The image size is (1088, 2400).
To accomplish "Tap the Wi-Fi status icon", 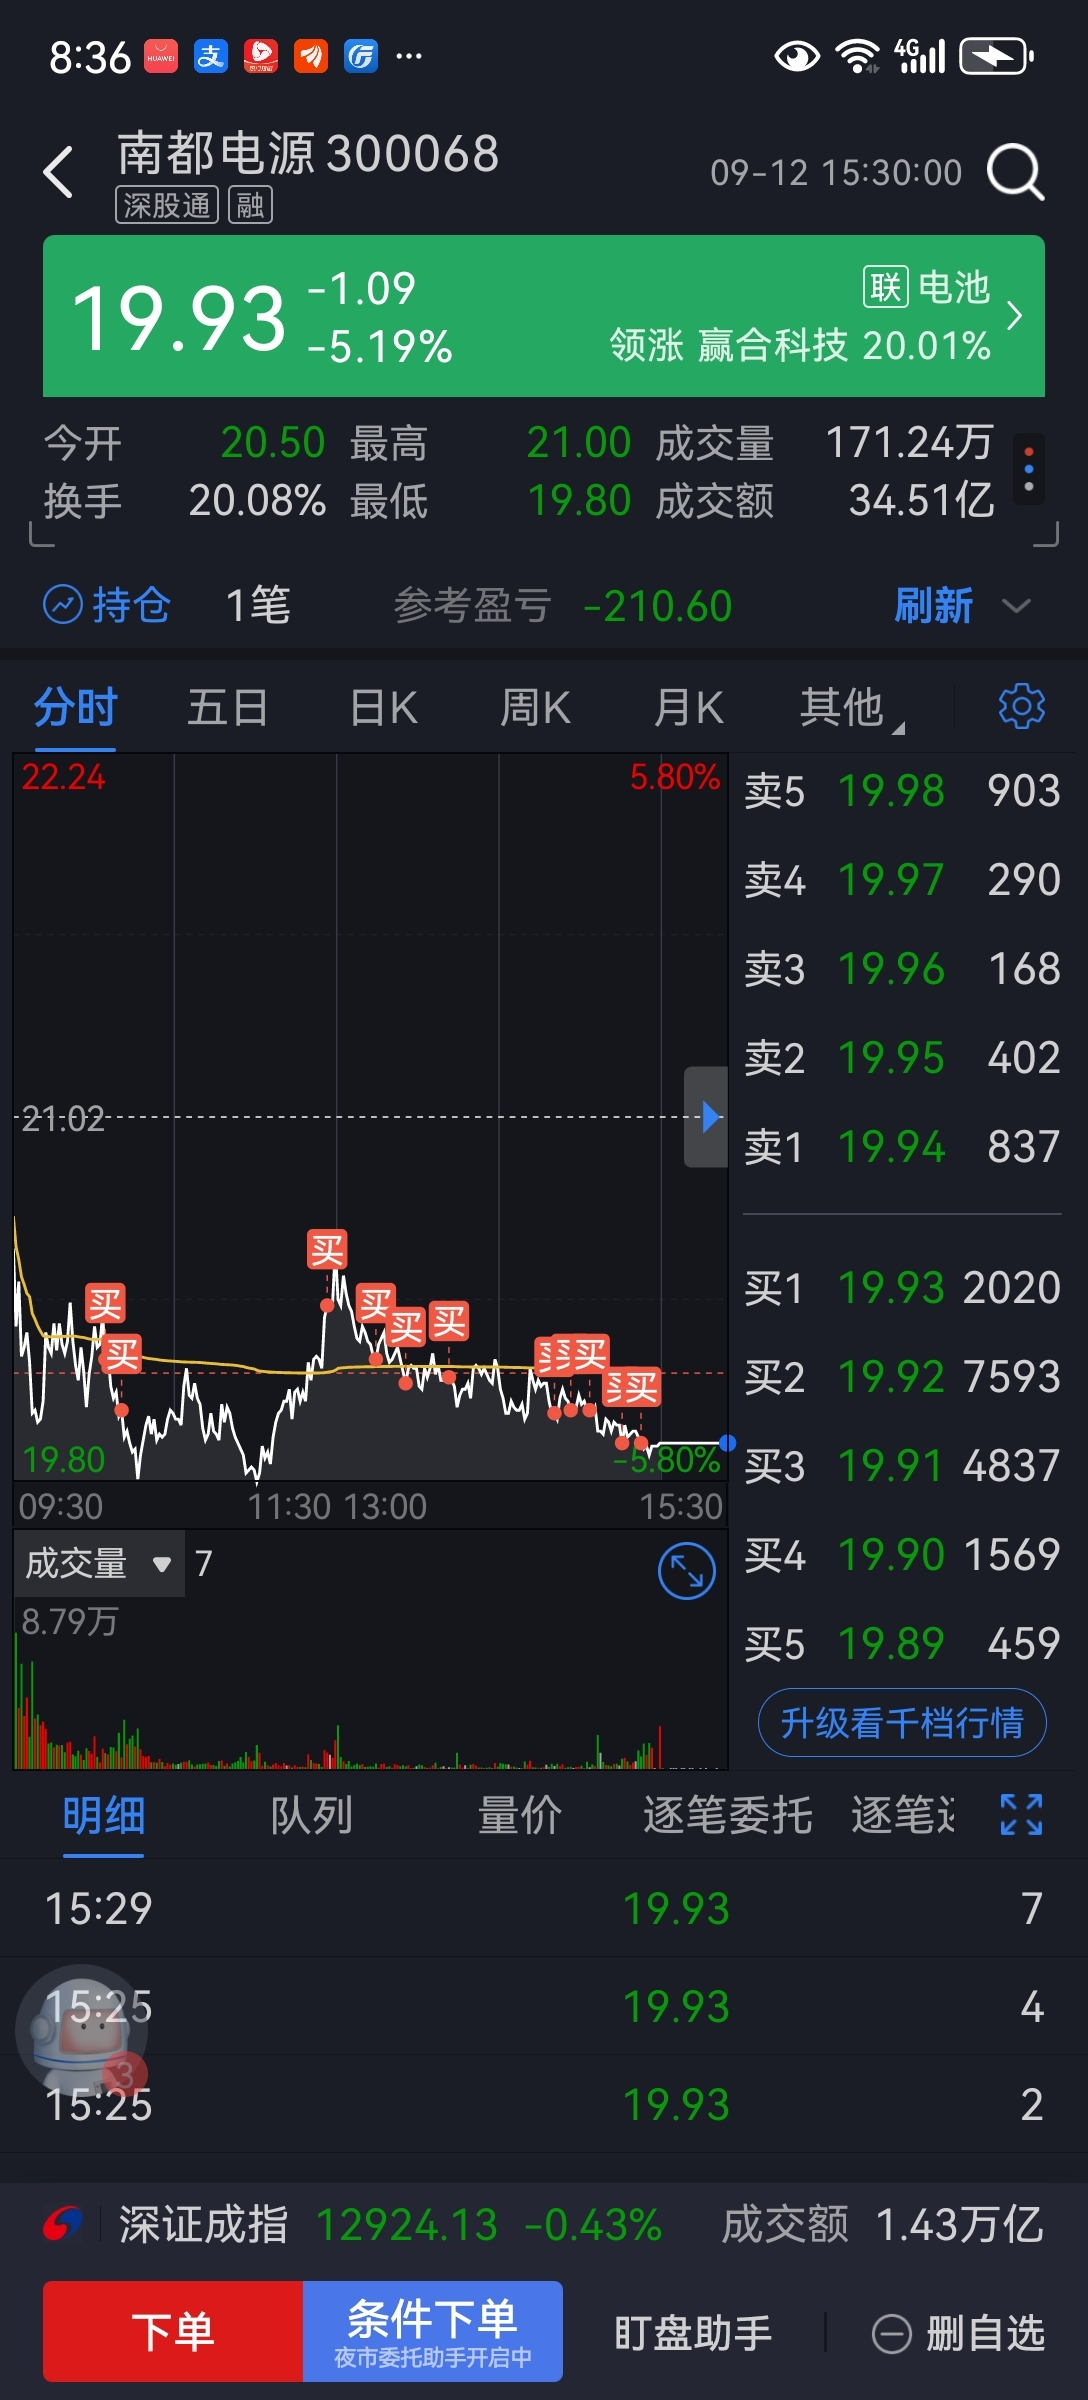I will point(857,56).
